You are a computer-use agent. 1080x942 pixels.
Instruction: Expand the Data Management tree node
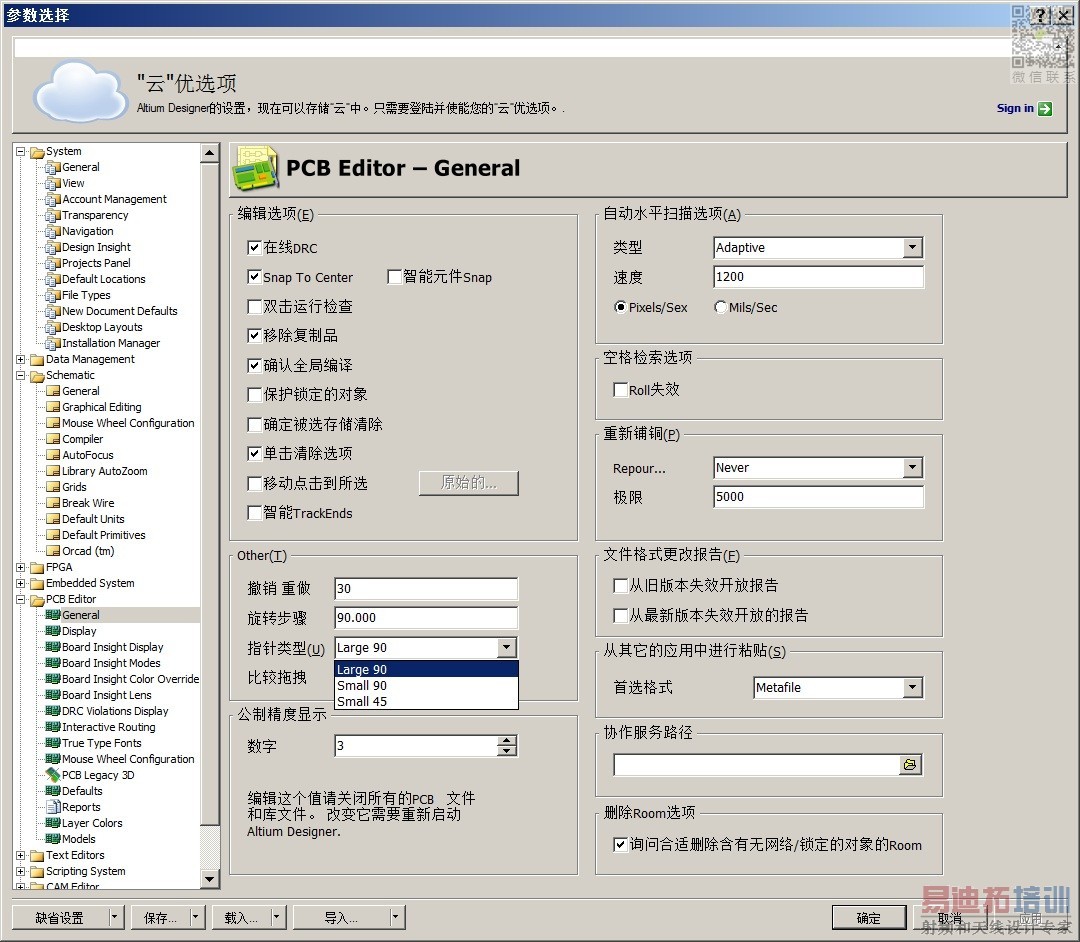tap(21, 359)
